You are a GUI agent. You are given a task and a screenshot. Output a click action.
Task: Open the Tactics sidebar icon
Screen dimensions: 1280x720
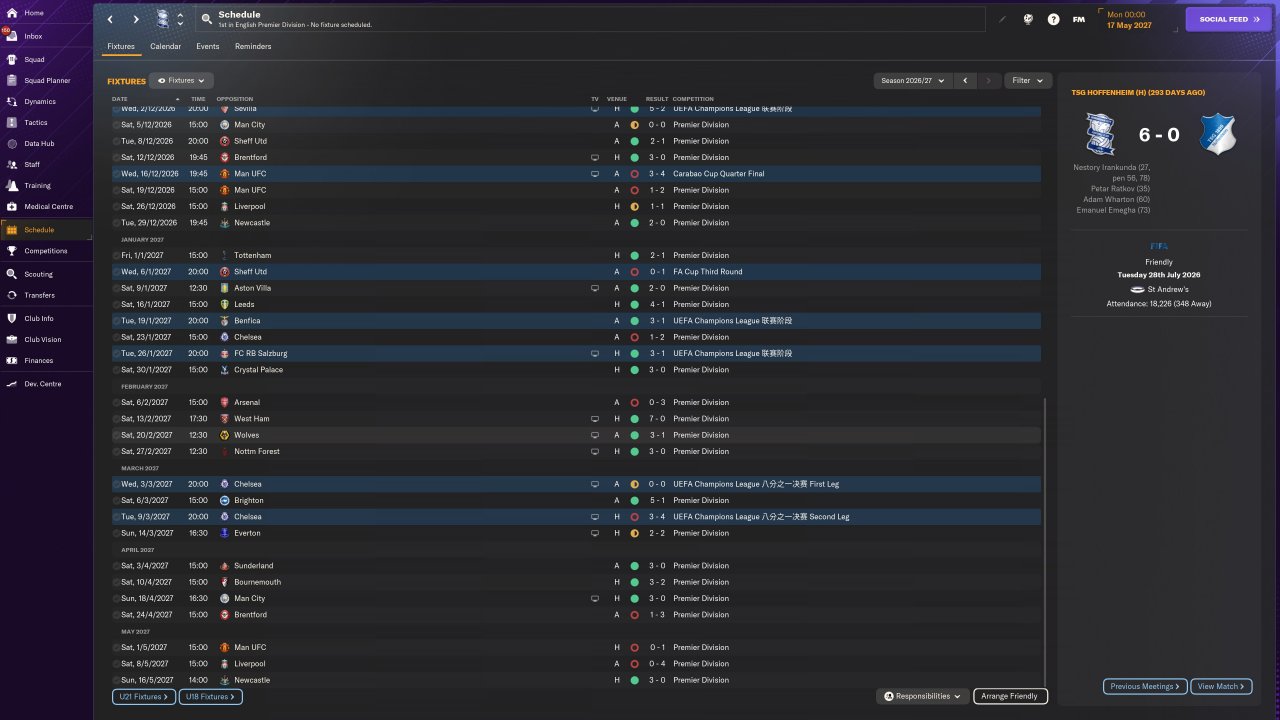[12, 122]
